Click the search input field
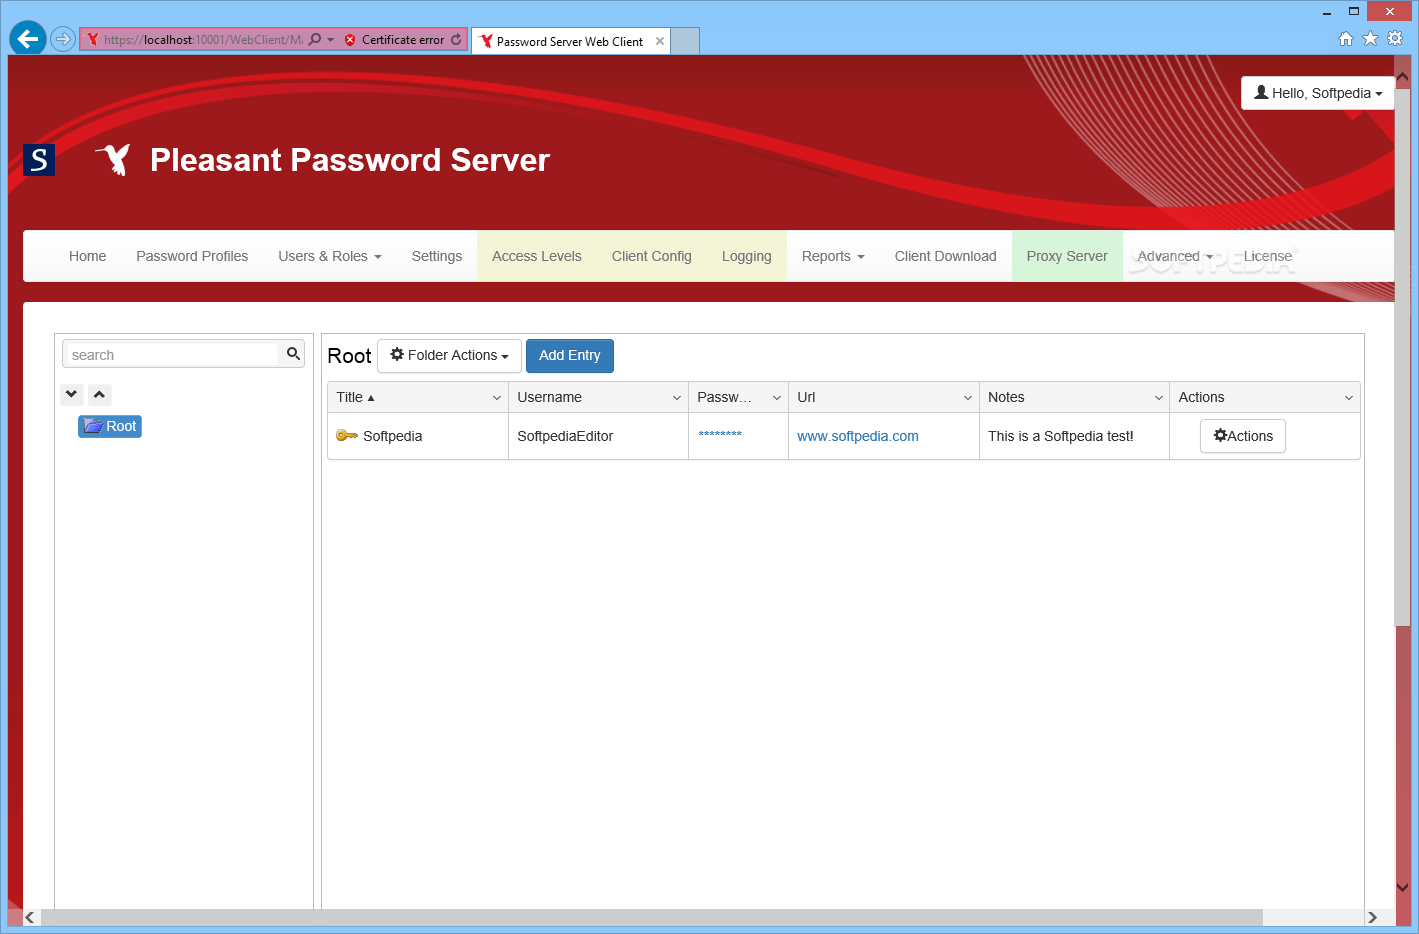Viewport: 1419px width, 934px height. tap(172, 355)
